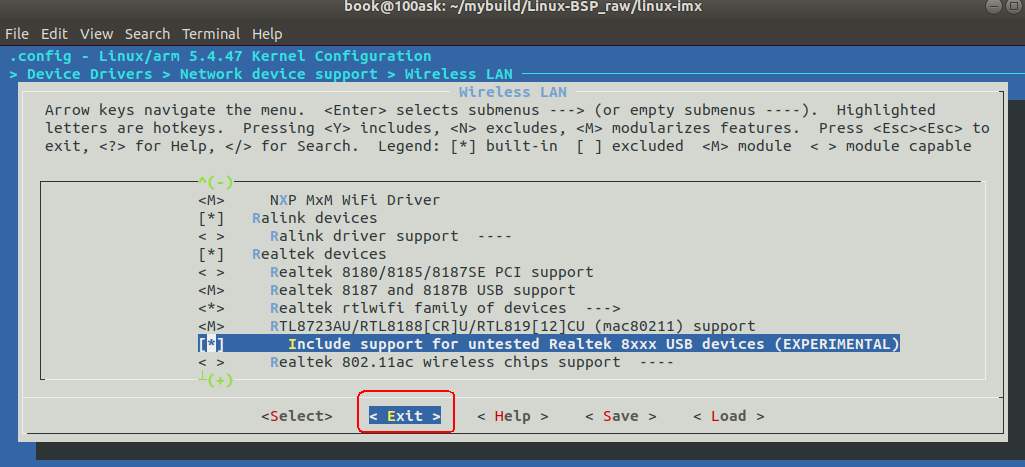Select highlighted 'Include support for untested Realtek' row
1025x467 pixels.
[x=549, y=344]
